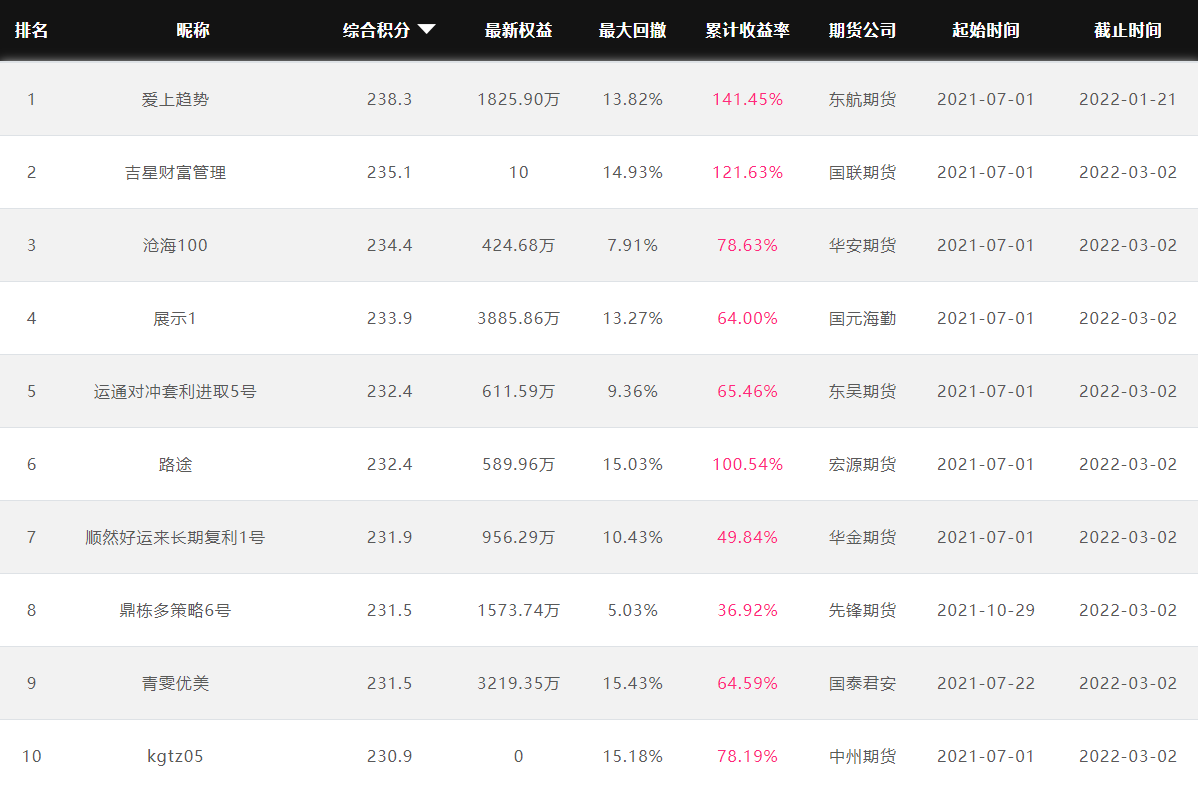Sort by 最大回撤 column header

pyautogui.click(x=633, y=31)
